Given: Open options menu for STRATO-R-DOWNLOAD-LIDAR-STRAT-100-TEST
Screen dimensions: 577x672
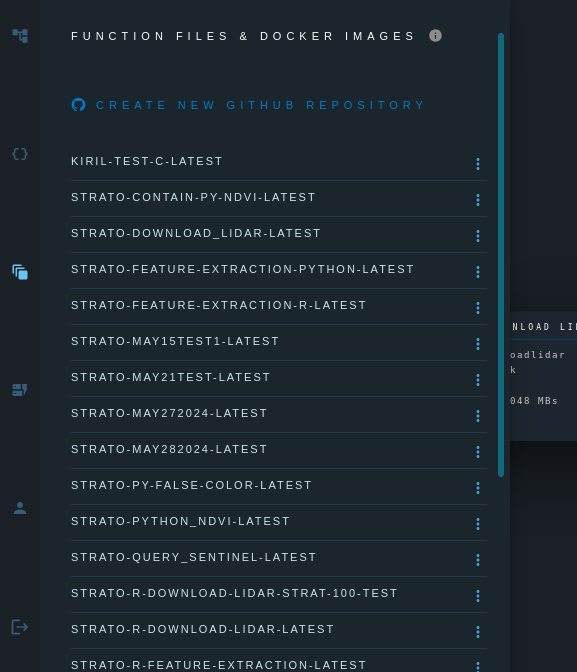Looking at the screenshot, I should [x=478, y=596].
